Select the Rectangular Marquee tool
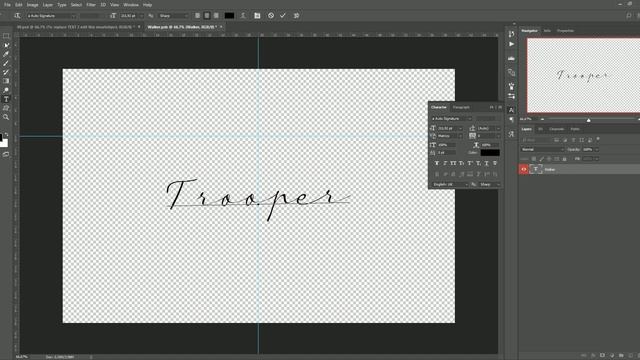Image resolution: width=640 pixels, height=360 pixels. point(6,36)
